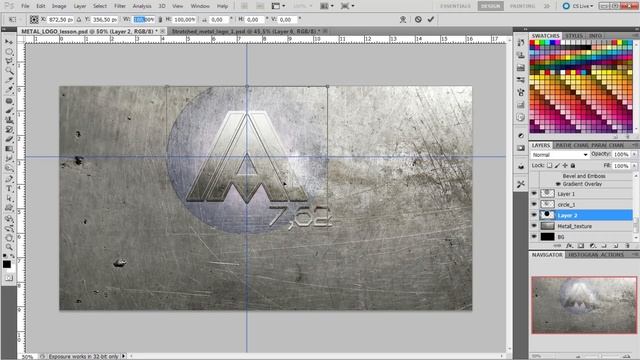Click the Y position field

[x=104, y=20]
